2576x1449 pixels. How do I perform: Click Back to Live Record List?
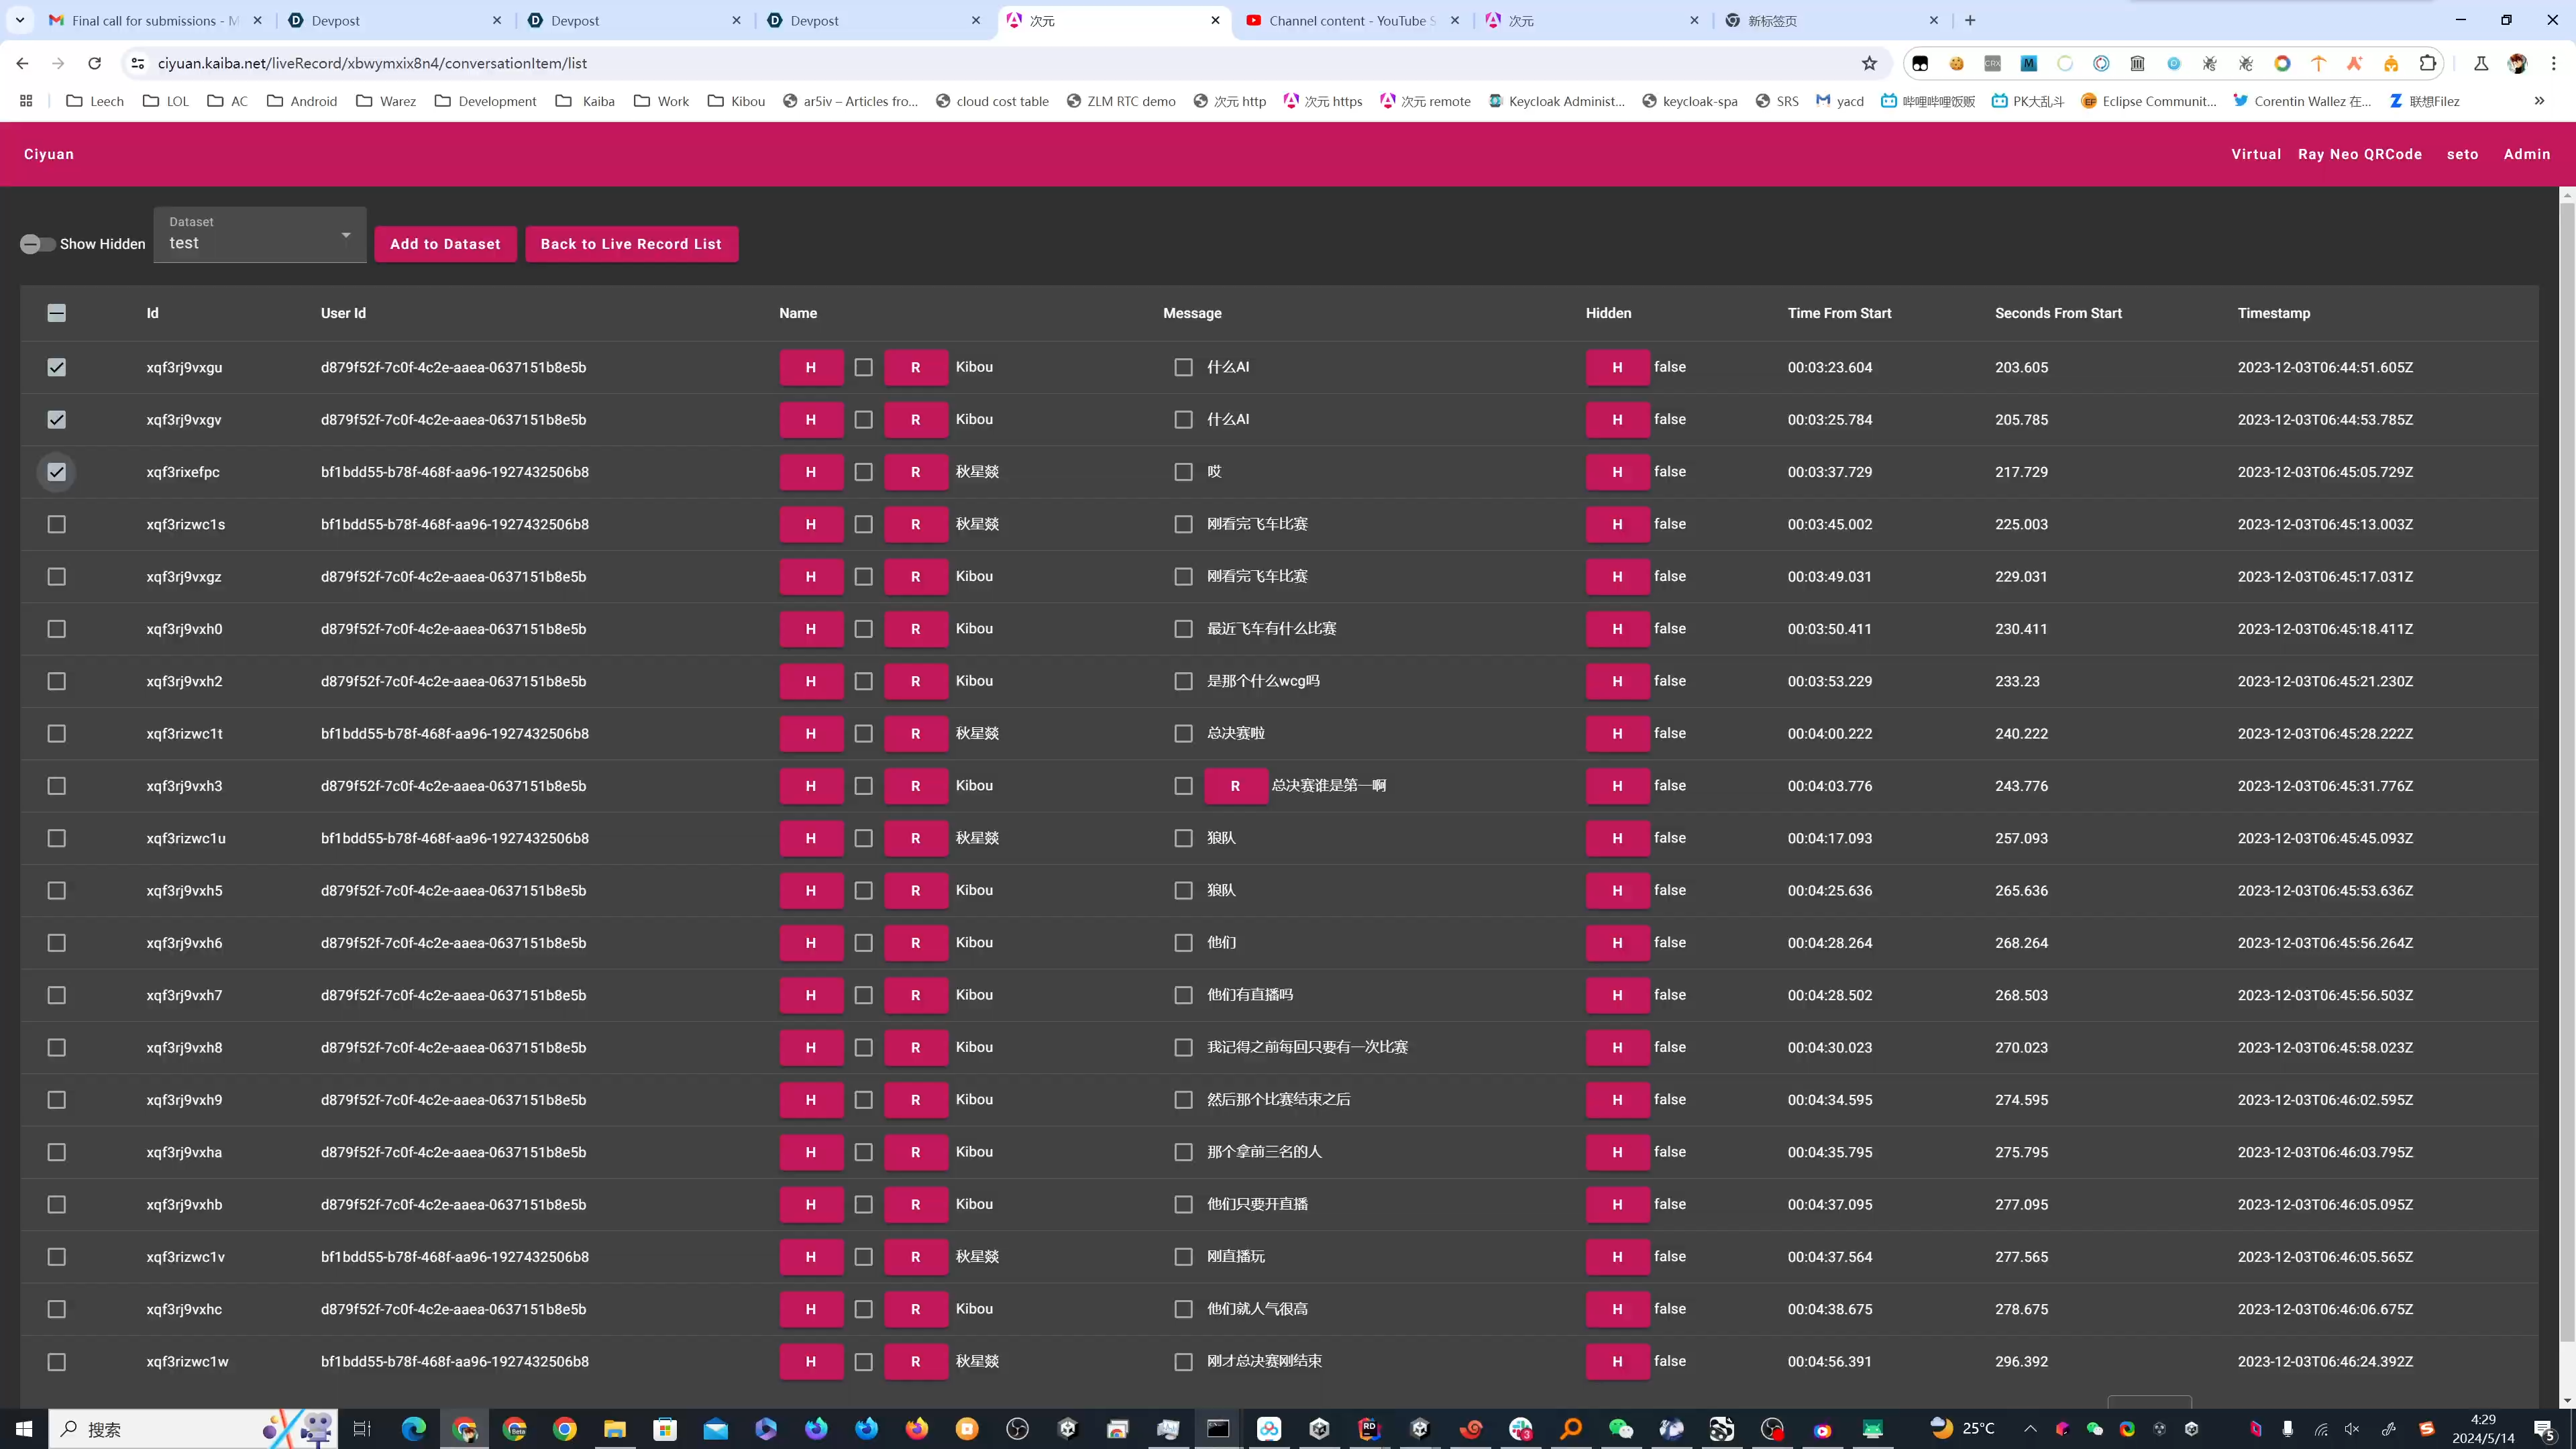pos(631,244)
